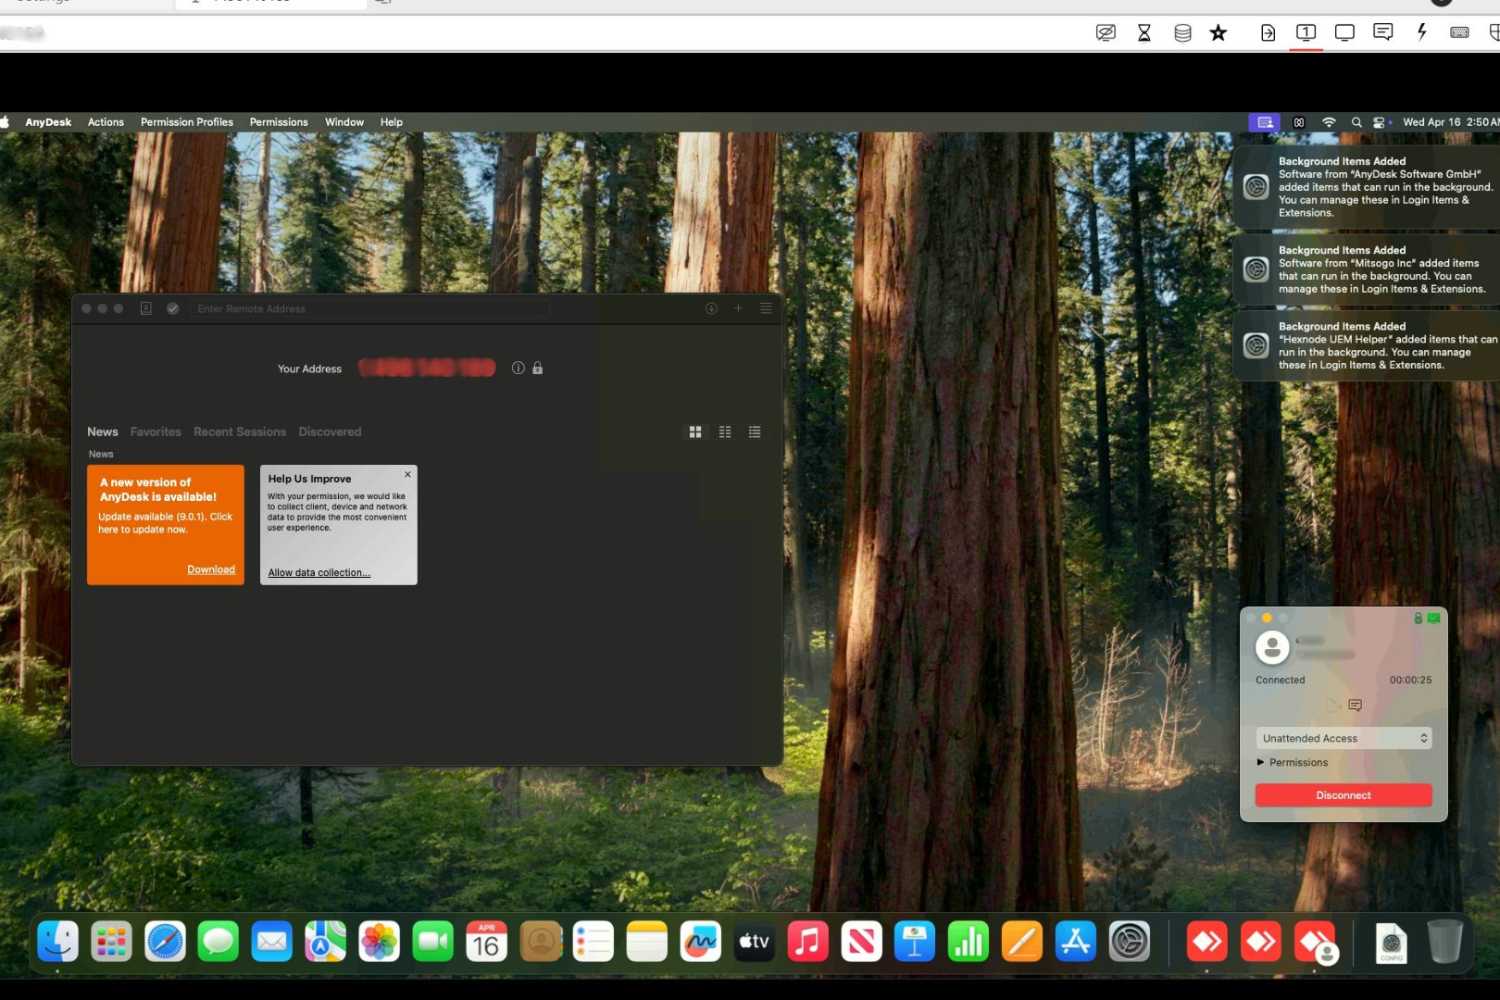Click the green lock icon in session panel
1500x1000 pixels.
coord(1418,618)
